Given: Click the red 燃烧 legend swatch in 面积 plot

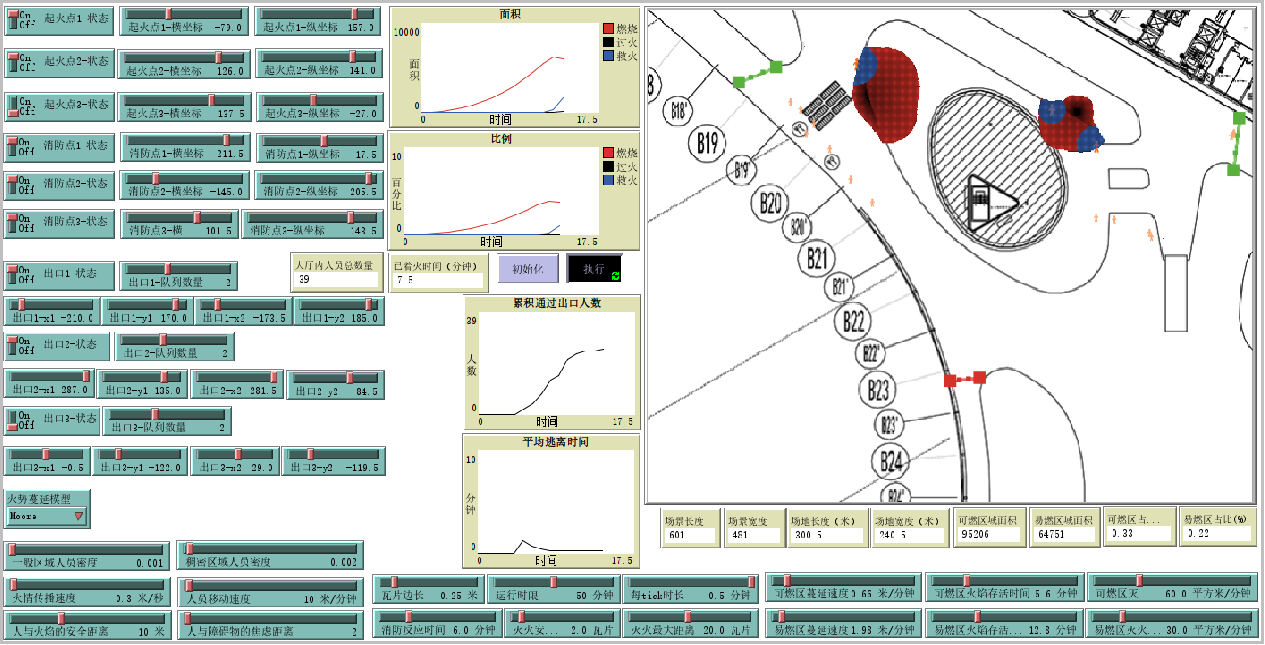Looking at the screenshot, I should click(609, 29).
